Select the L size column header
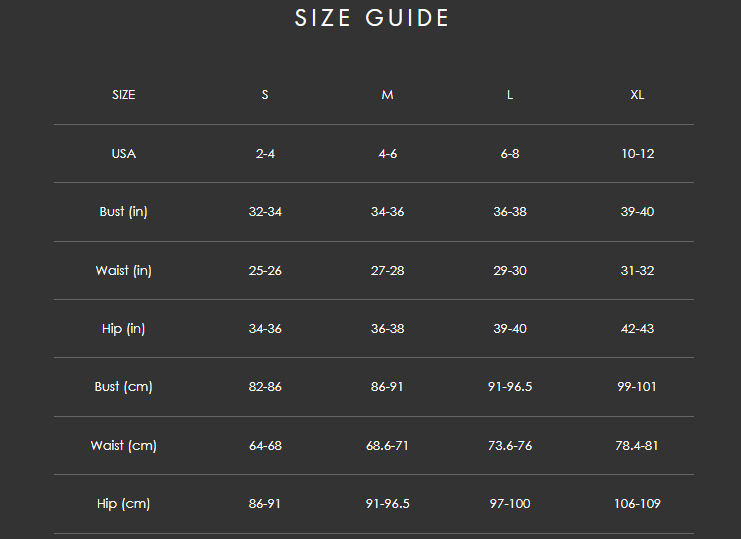This screenshot has height=539, width=741. coord(510,95)
